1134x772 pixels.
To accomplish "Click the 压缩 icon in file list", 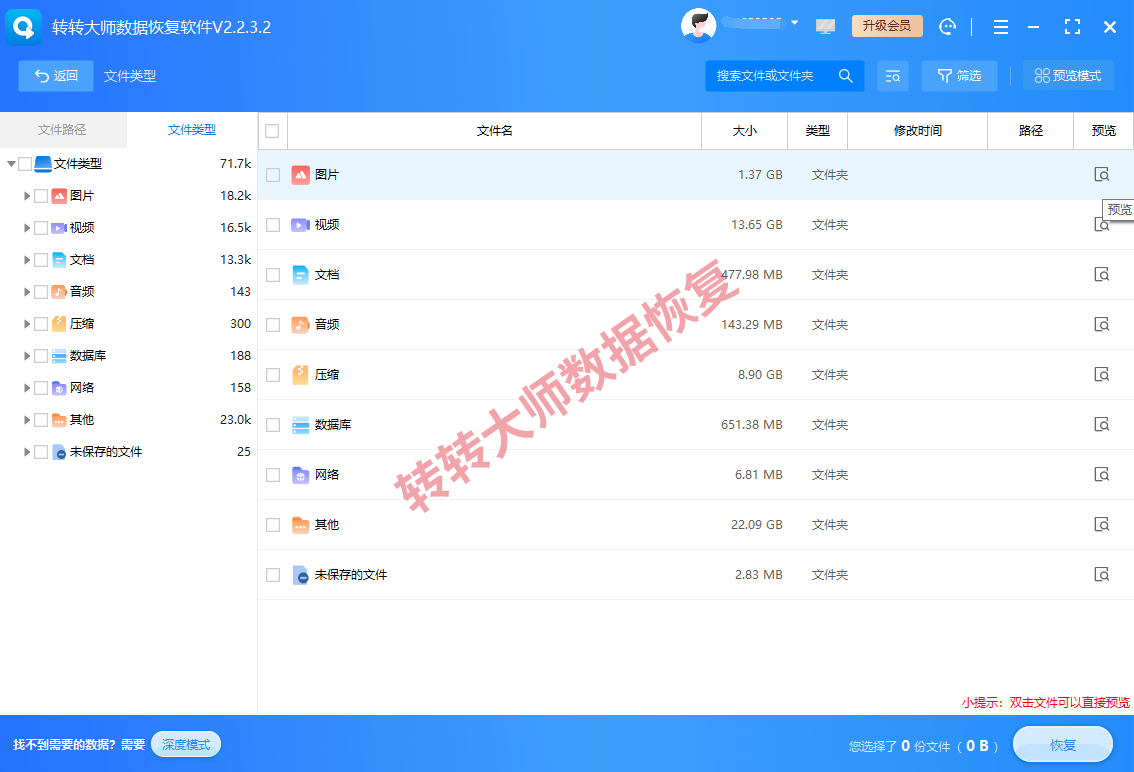I will [300, 374].
